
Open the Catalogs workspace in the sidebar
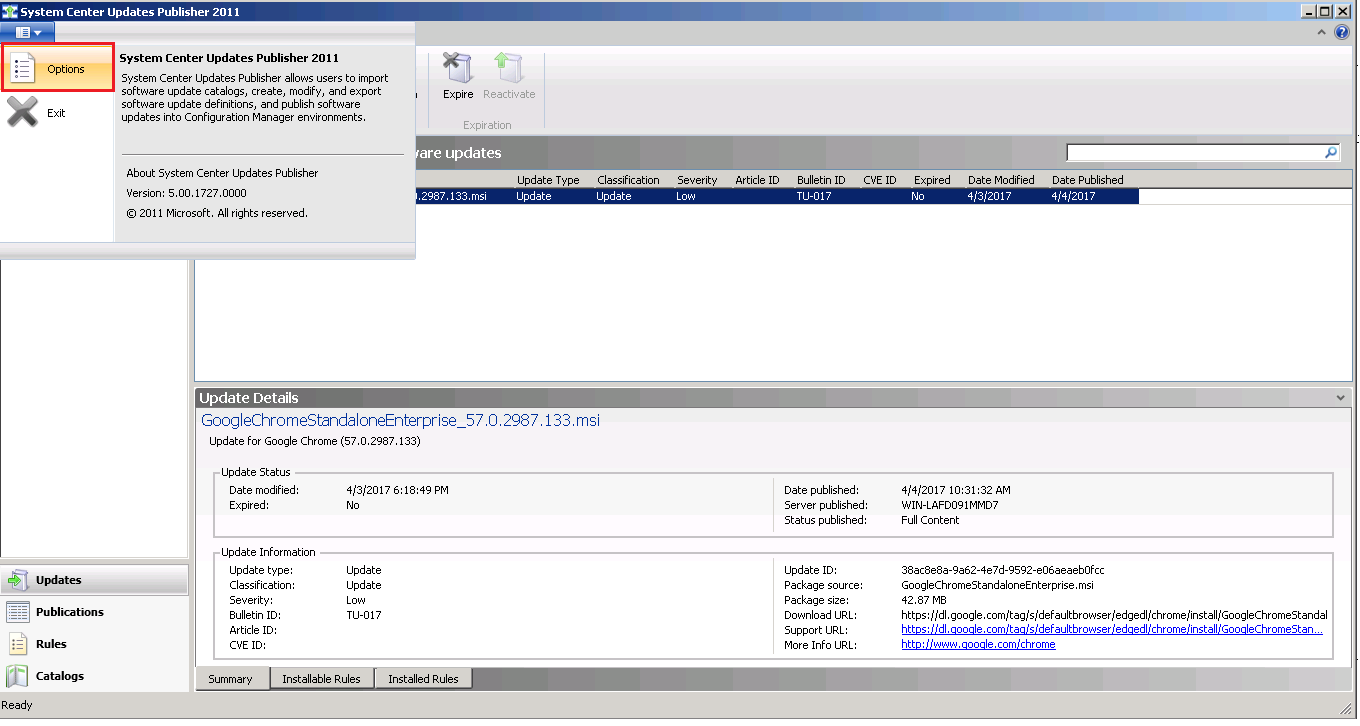[57, 676]
